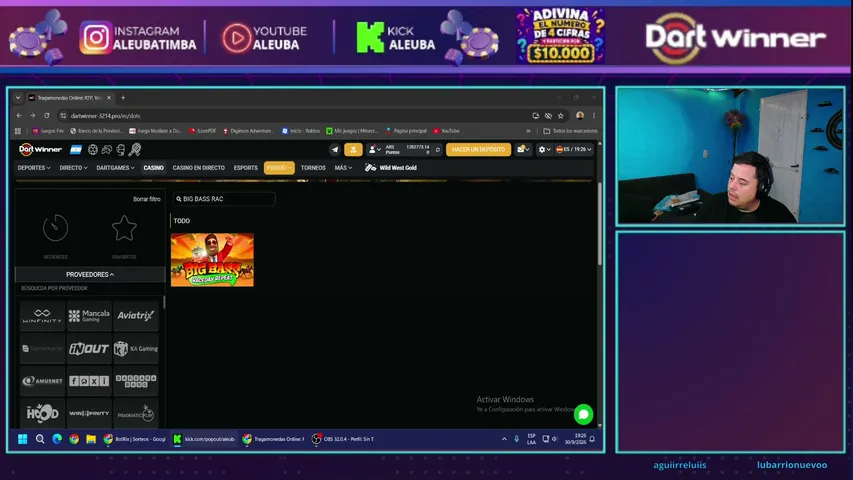Open the settings gear dropdown

coord(543,149)
